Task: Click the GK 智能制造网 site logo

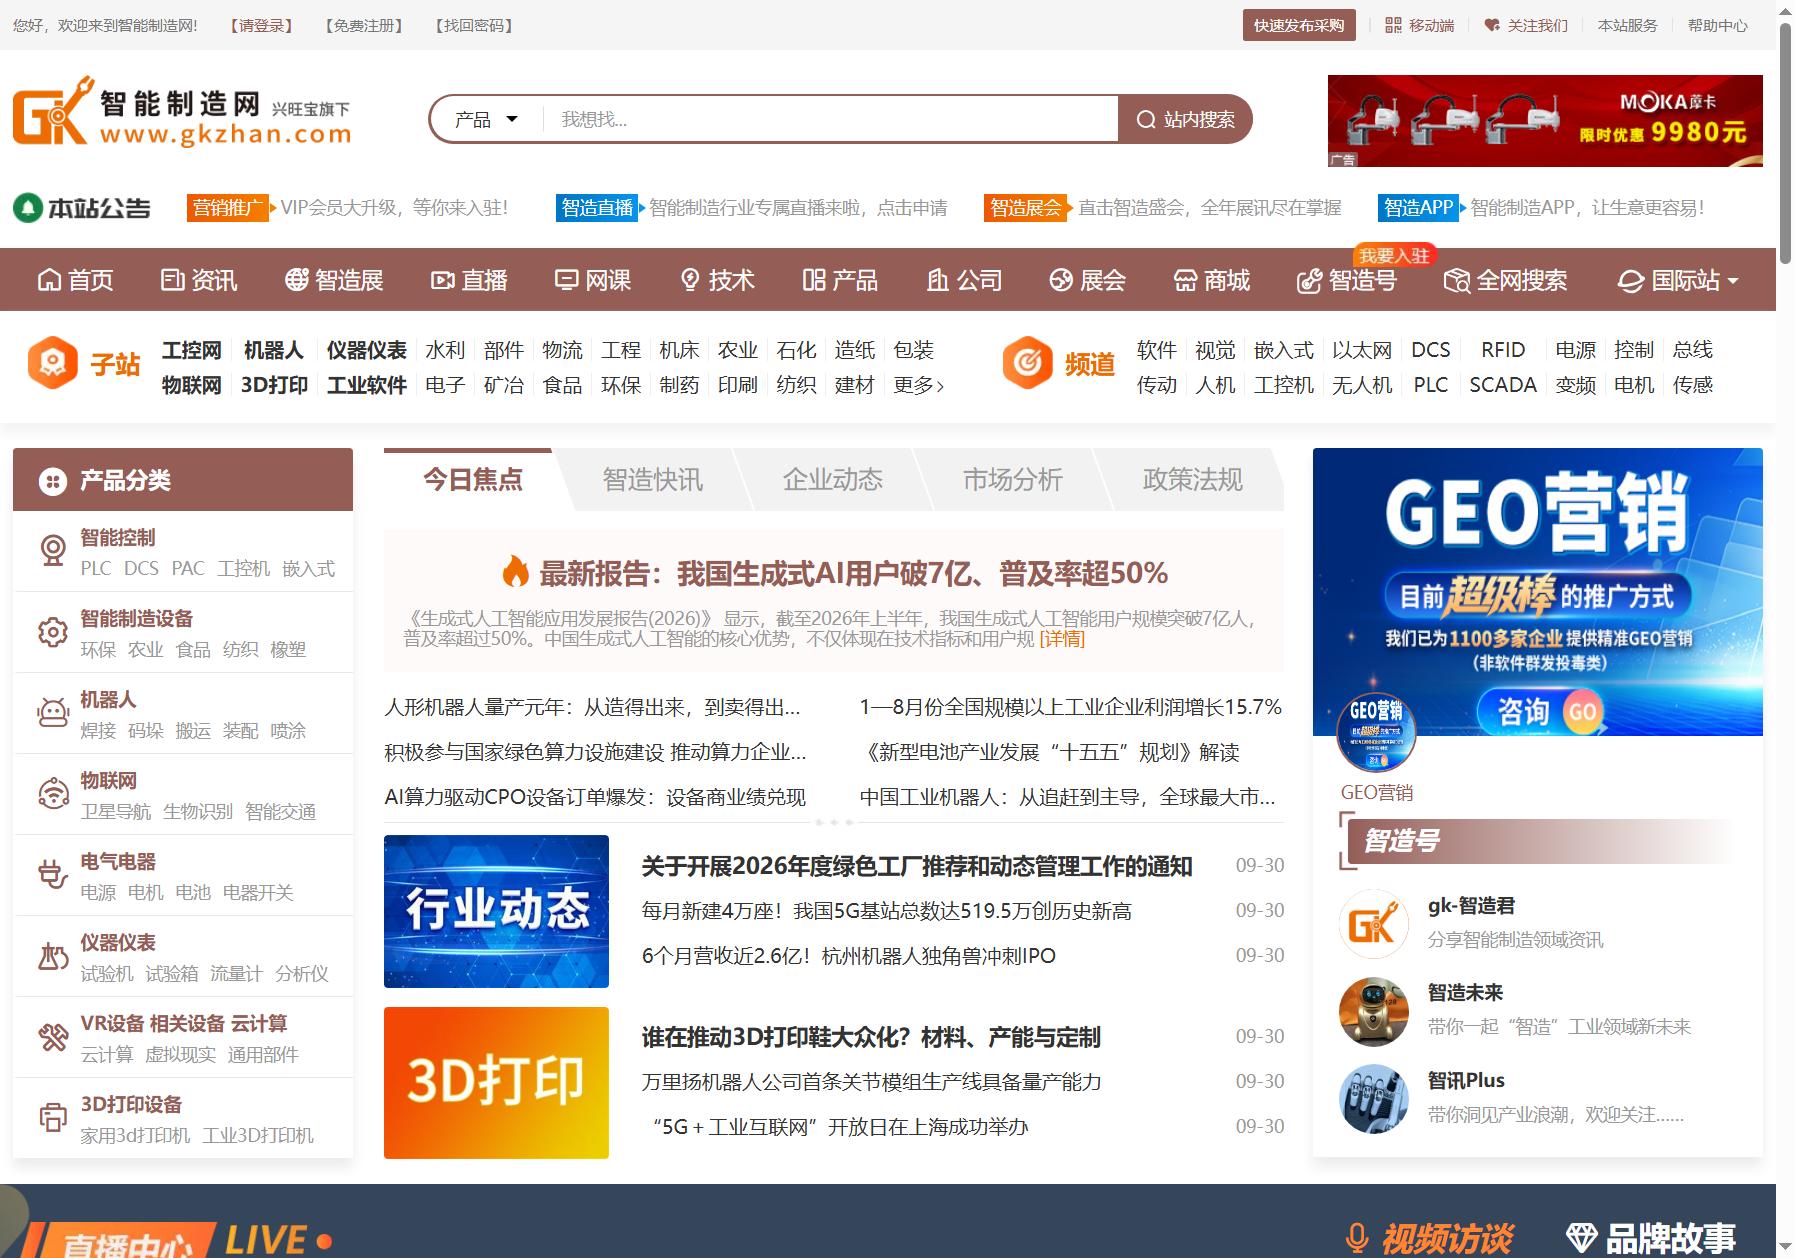Action: coord(181,111)
